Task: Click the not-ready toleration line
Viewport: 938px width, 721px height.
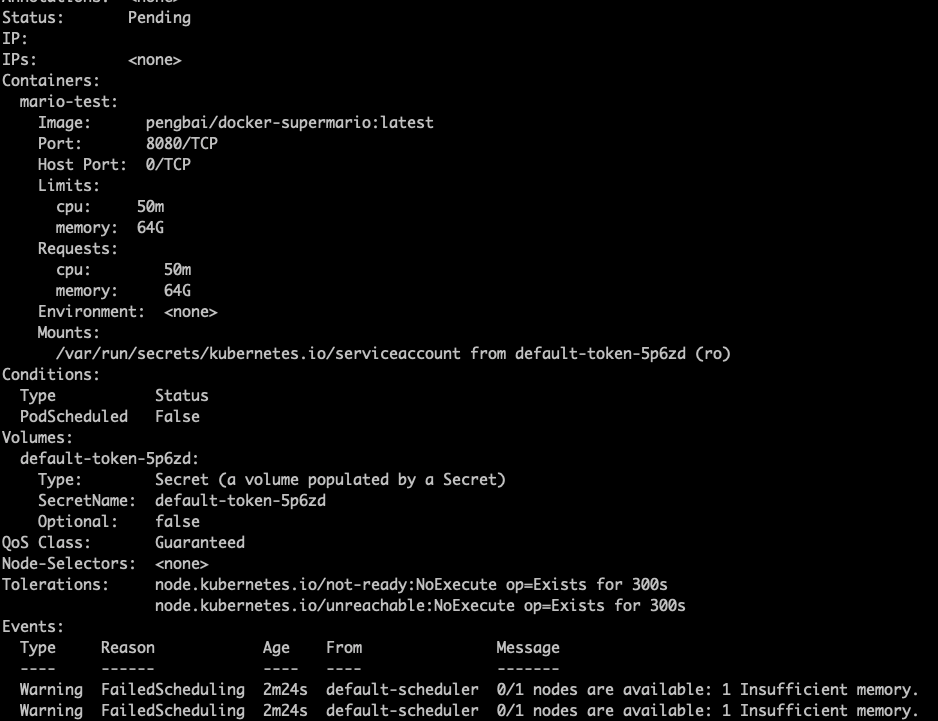Action: coord(411,585)
